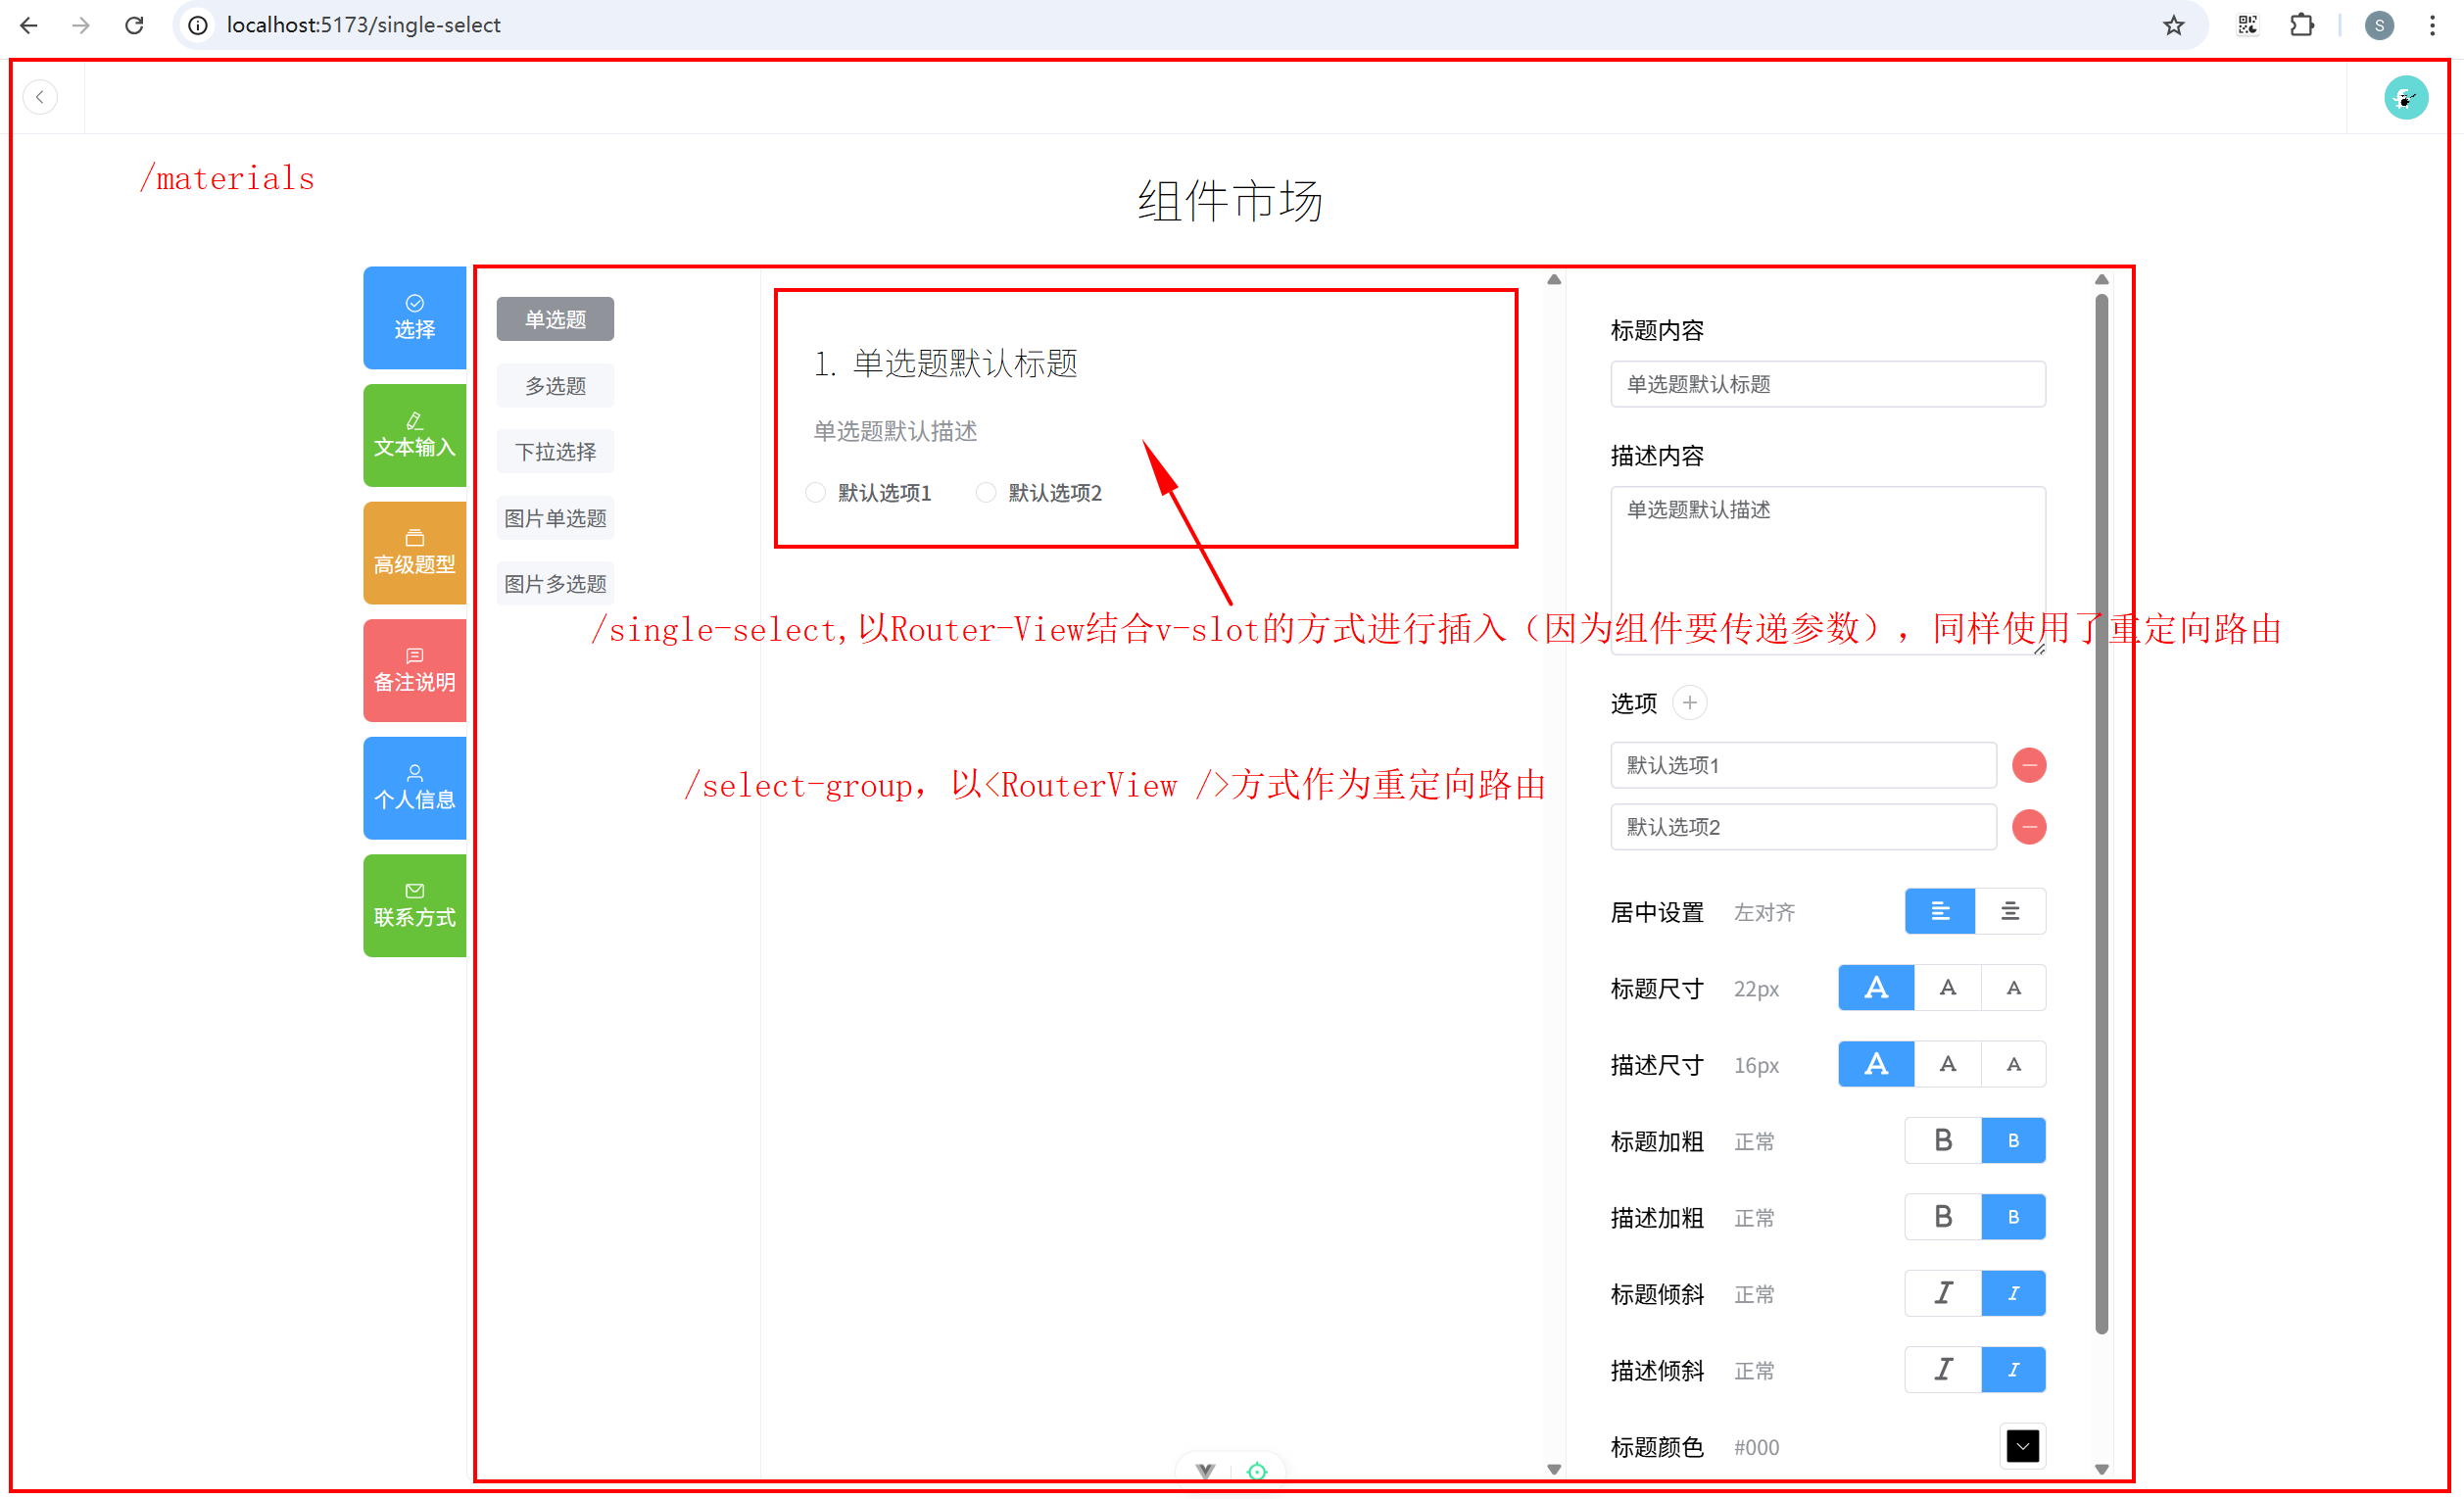This screenshot has height=1499, width=2464.
Task: Choose smallest size for 描述尺寸
Action: click(2013, 1064)
